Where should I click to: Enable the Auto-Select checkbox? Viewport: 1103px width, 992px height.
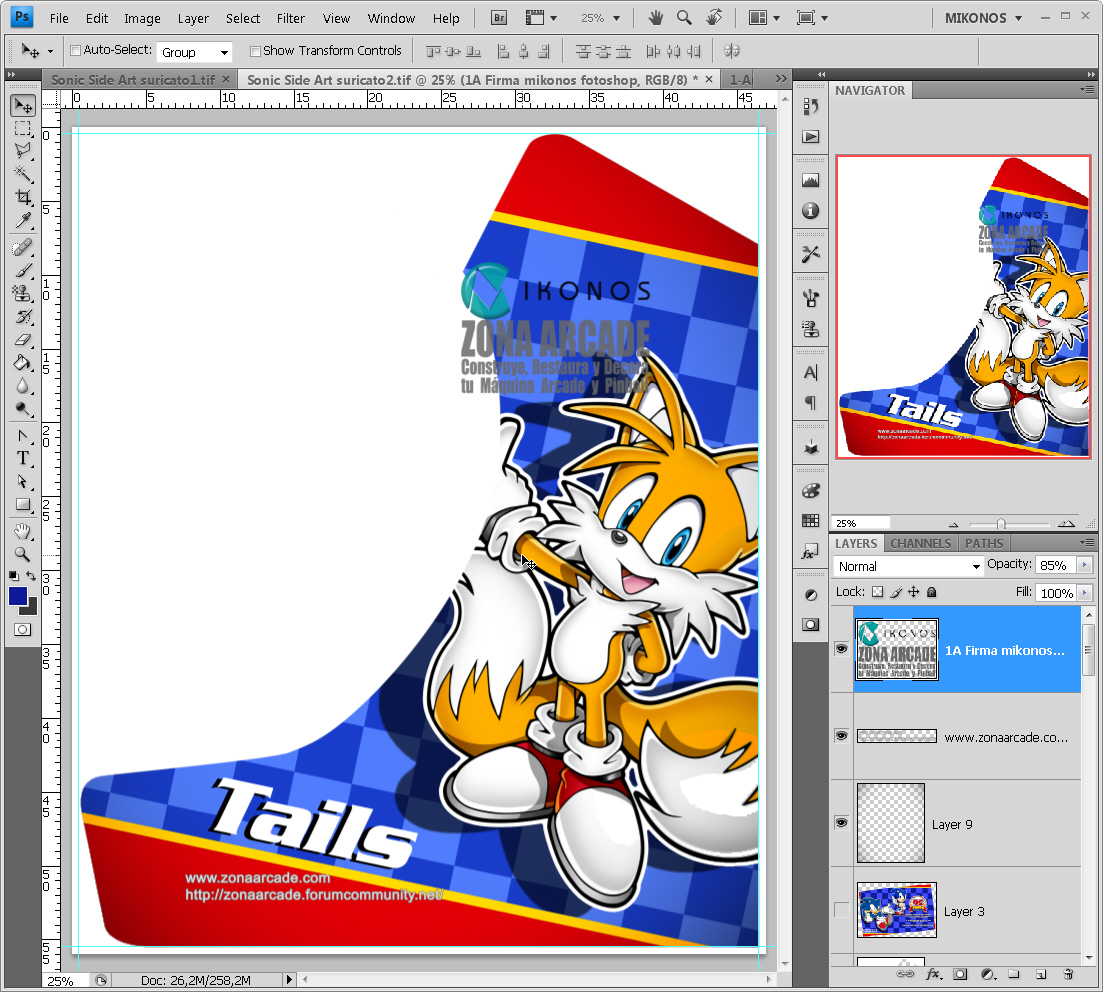point(75,51)
